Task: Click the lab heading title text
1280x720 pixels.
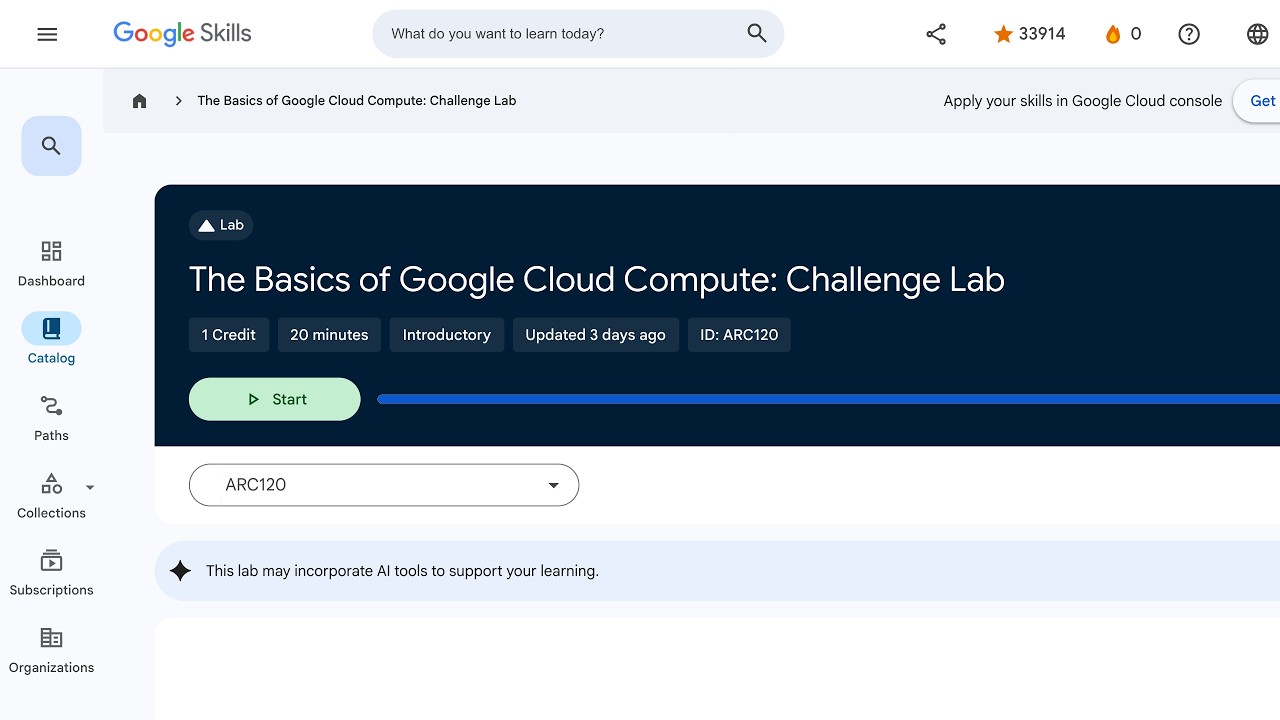Action: (x=597, y=280)
